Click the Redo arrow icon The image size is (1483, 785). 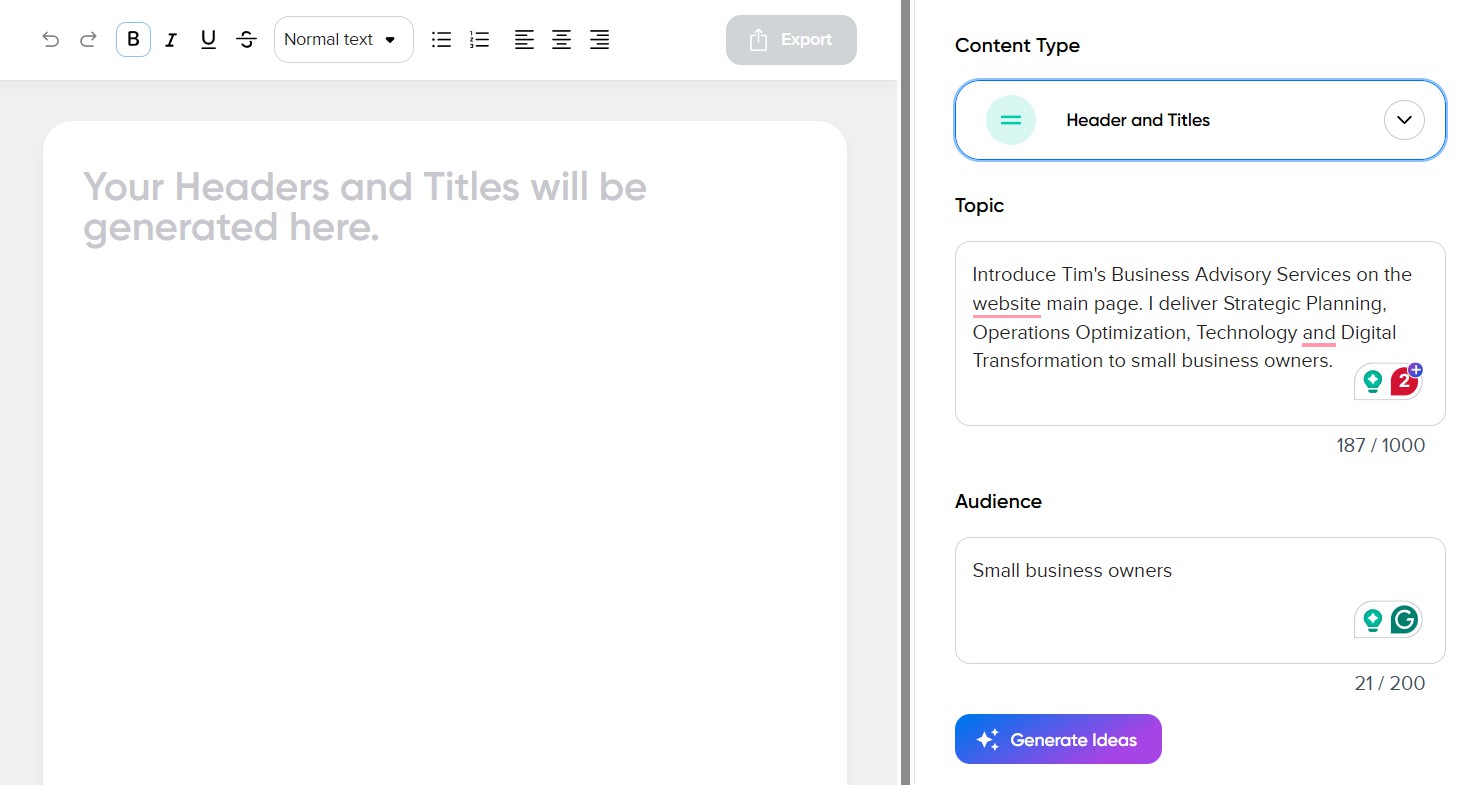point(88,40)
